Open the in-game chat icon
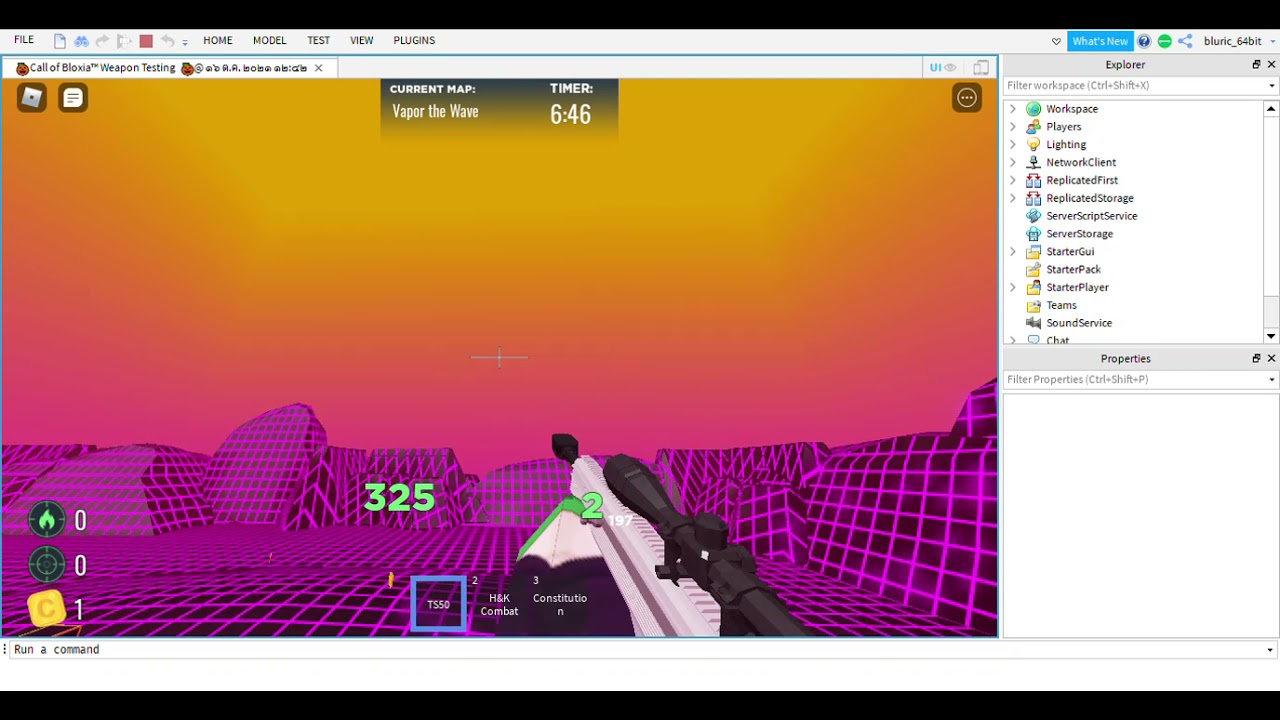The width and height of the screenshot is (1280, 720). pos(73,97)
